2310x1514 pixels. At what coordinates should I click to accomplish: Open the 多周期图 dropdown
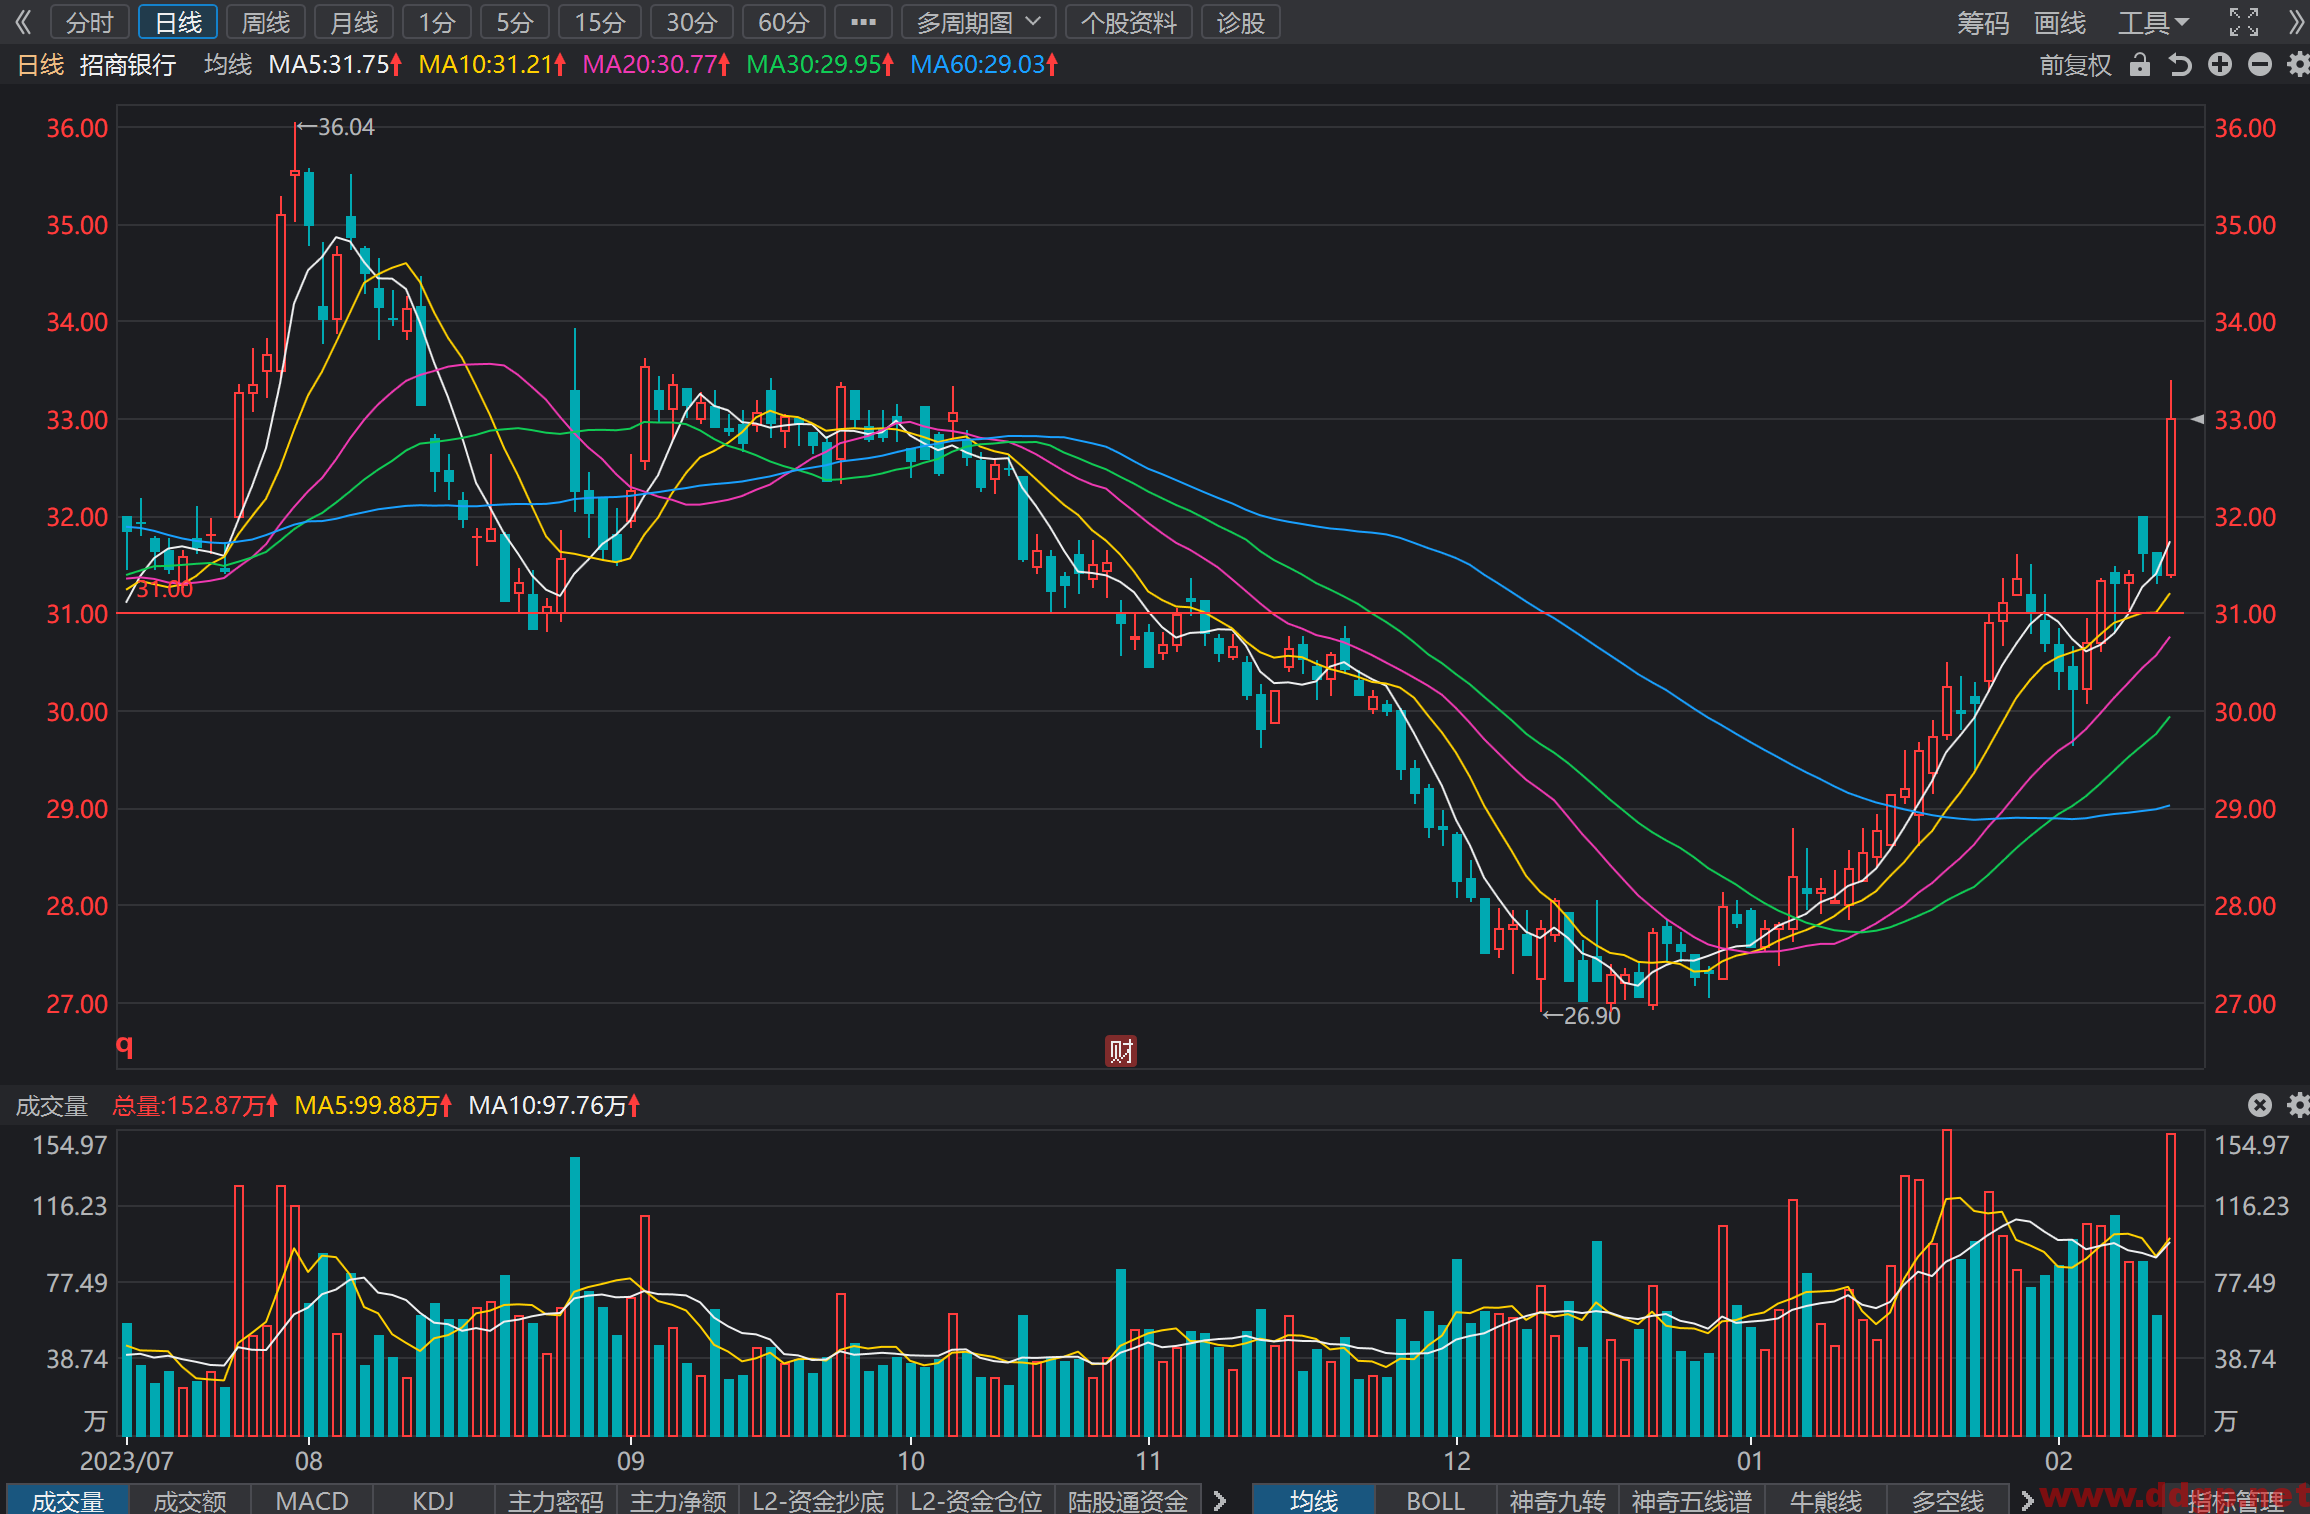pyautogui.click(x=979, y=22)
